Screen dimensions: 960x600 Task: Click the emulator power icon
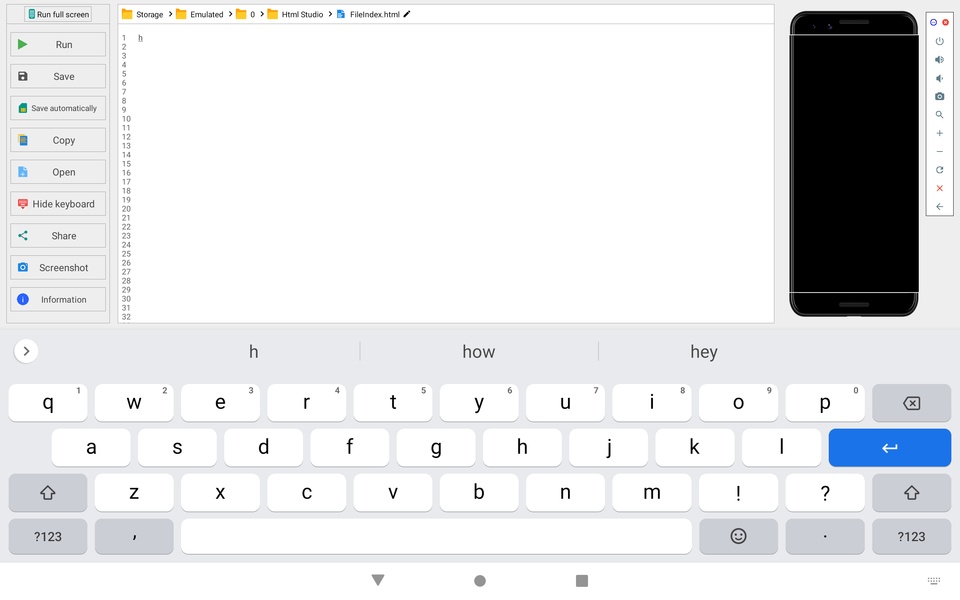click(939, 41)
